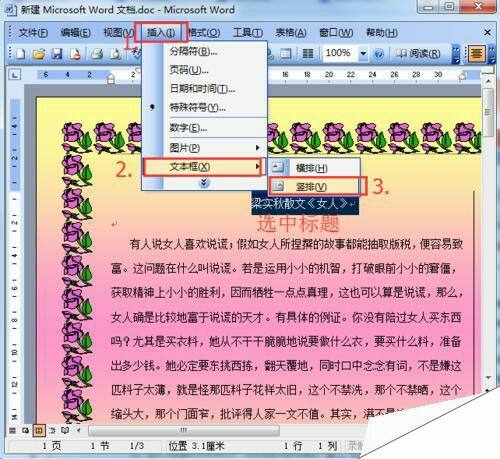Choose 数字(E)... menu entry

204,128
